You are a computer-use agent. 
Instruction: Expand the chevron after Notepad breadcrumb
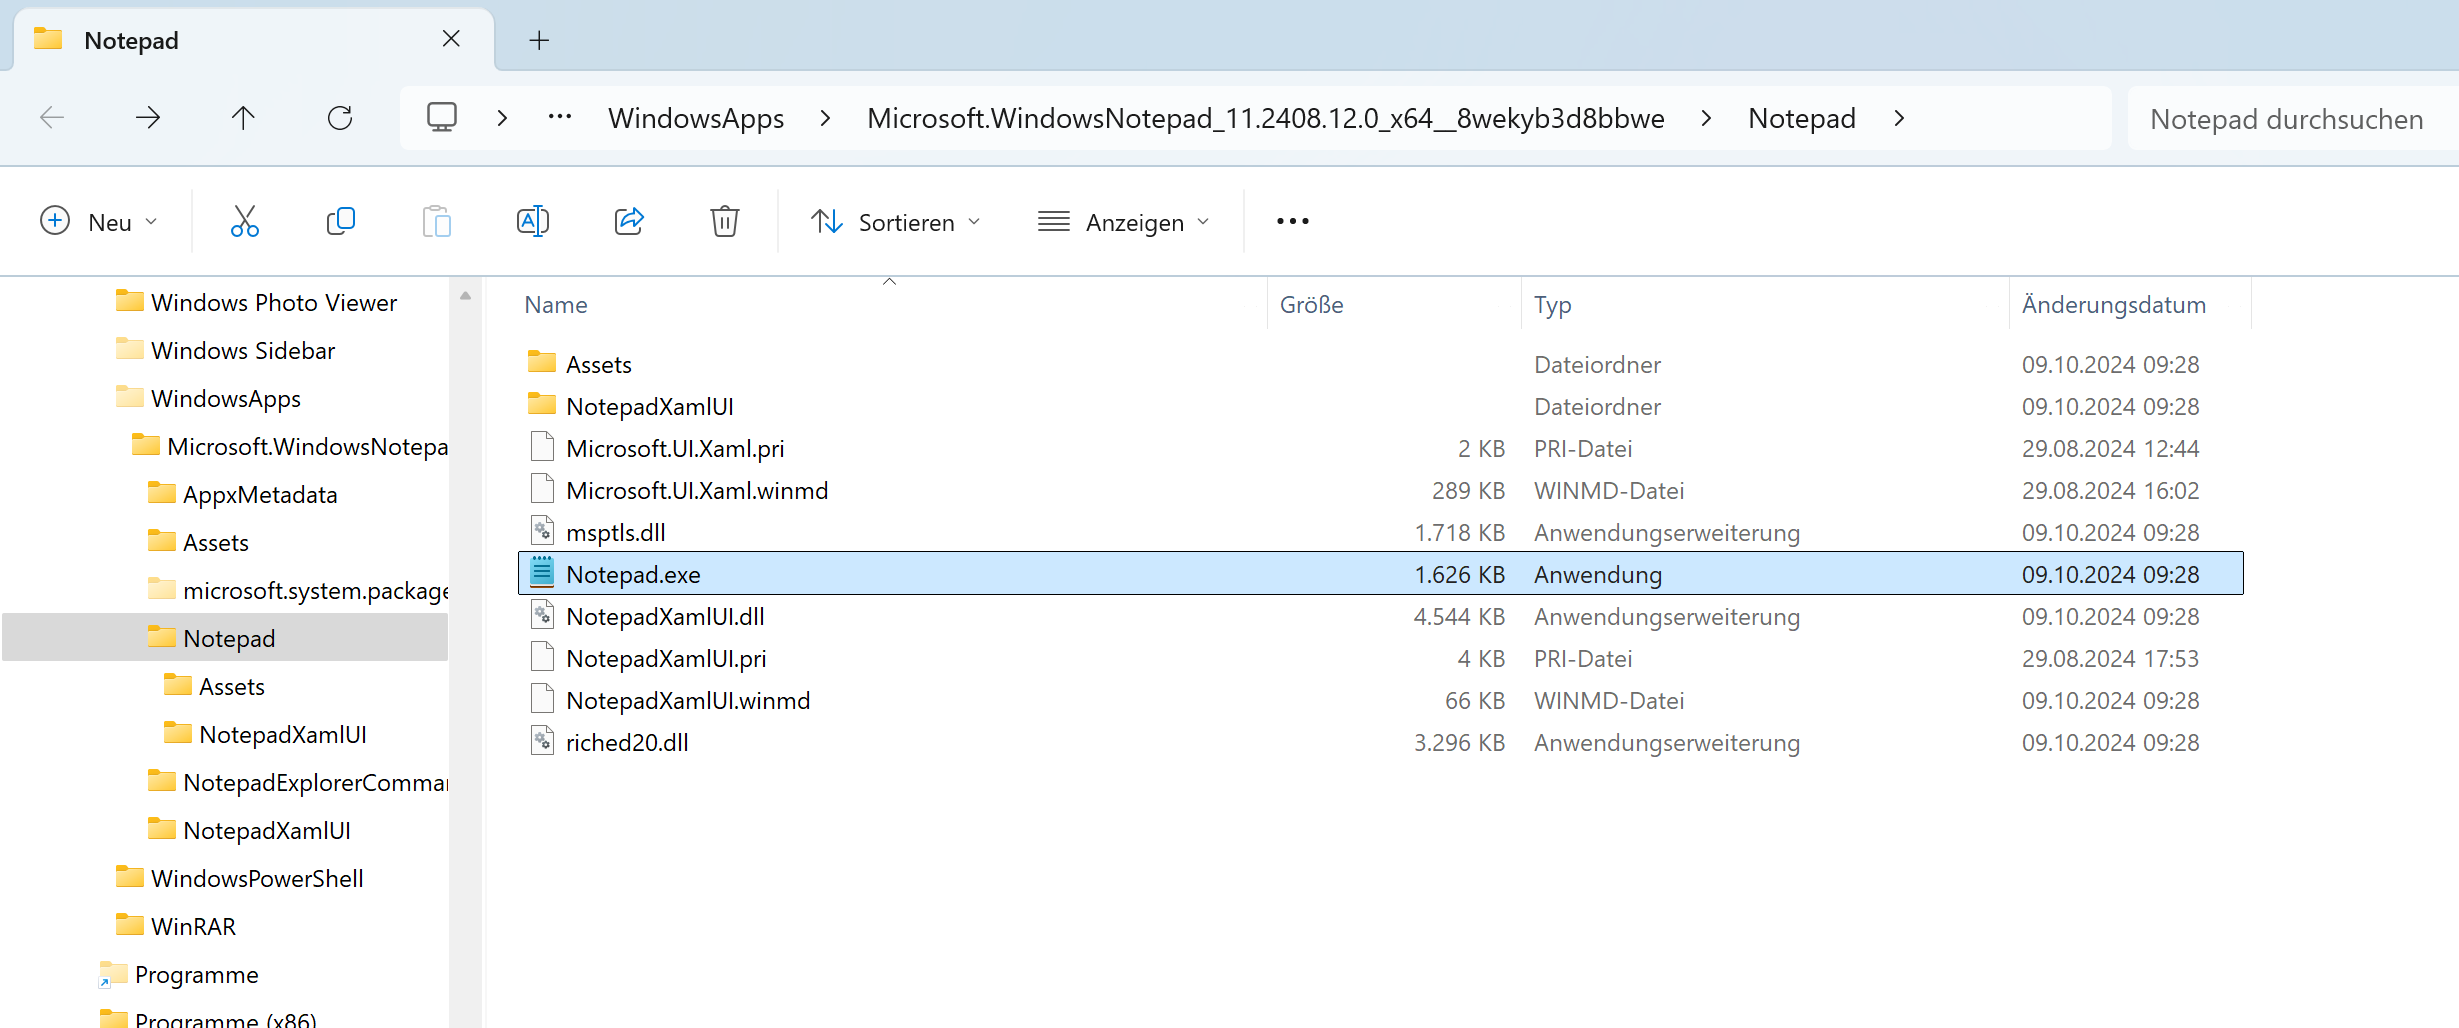(1899, 118)
